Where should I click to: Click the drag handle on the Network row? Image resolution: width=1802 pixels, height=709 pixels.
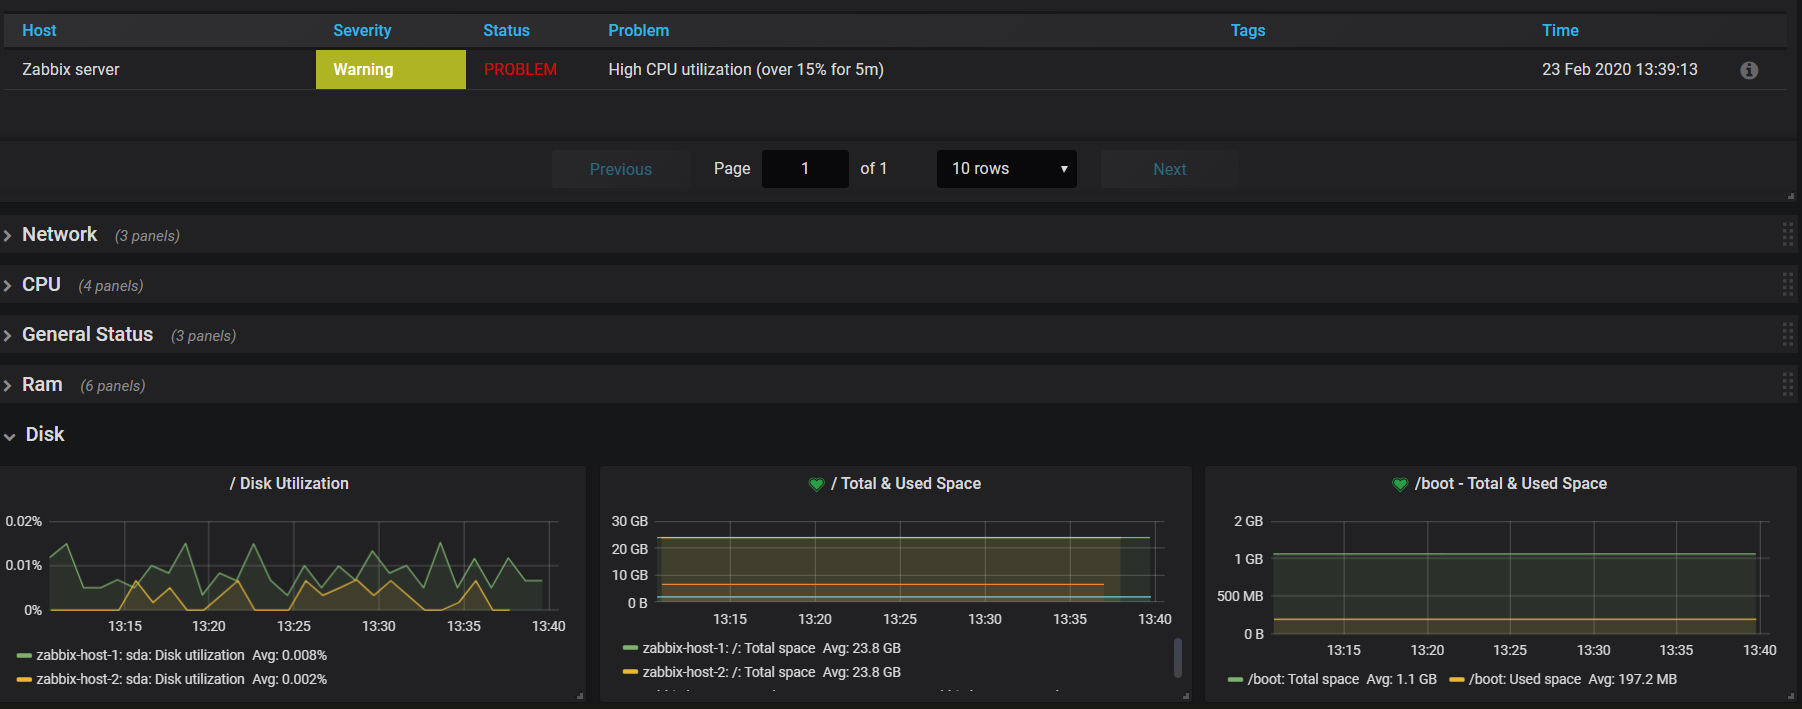(x=1787, y=235)
